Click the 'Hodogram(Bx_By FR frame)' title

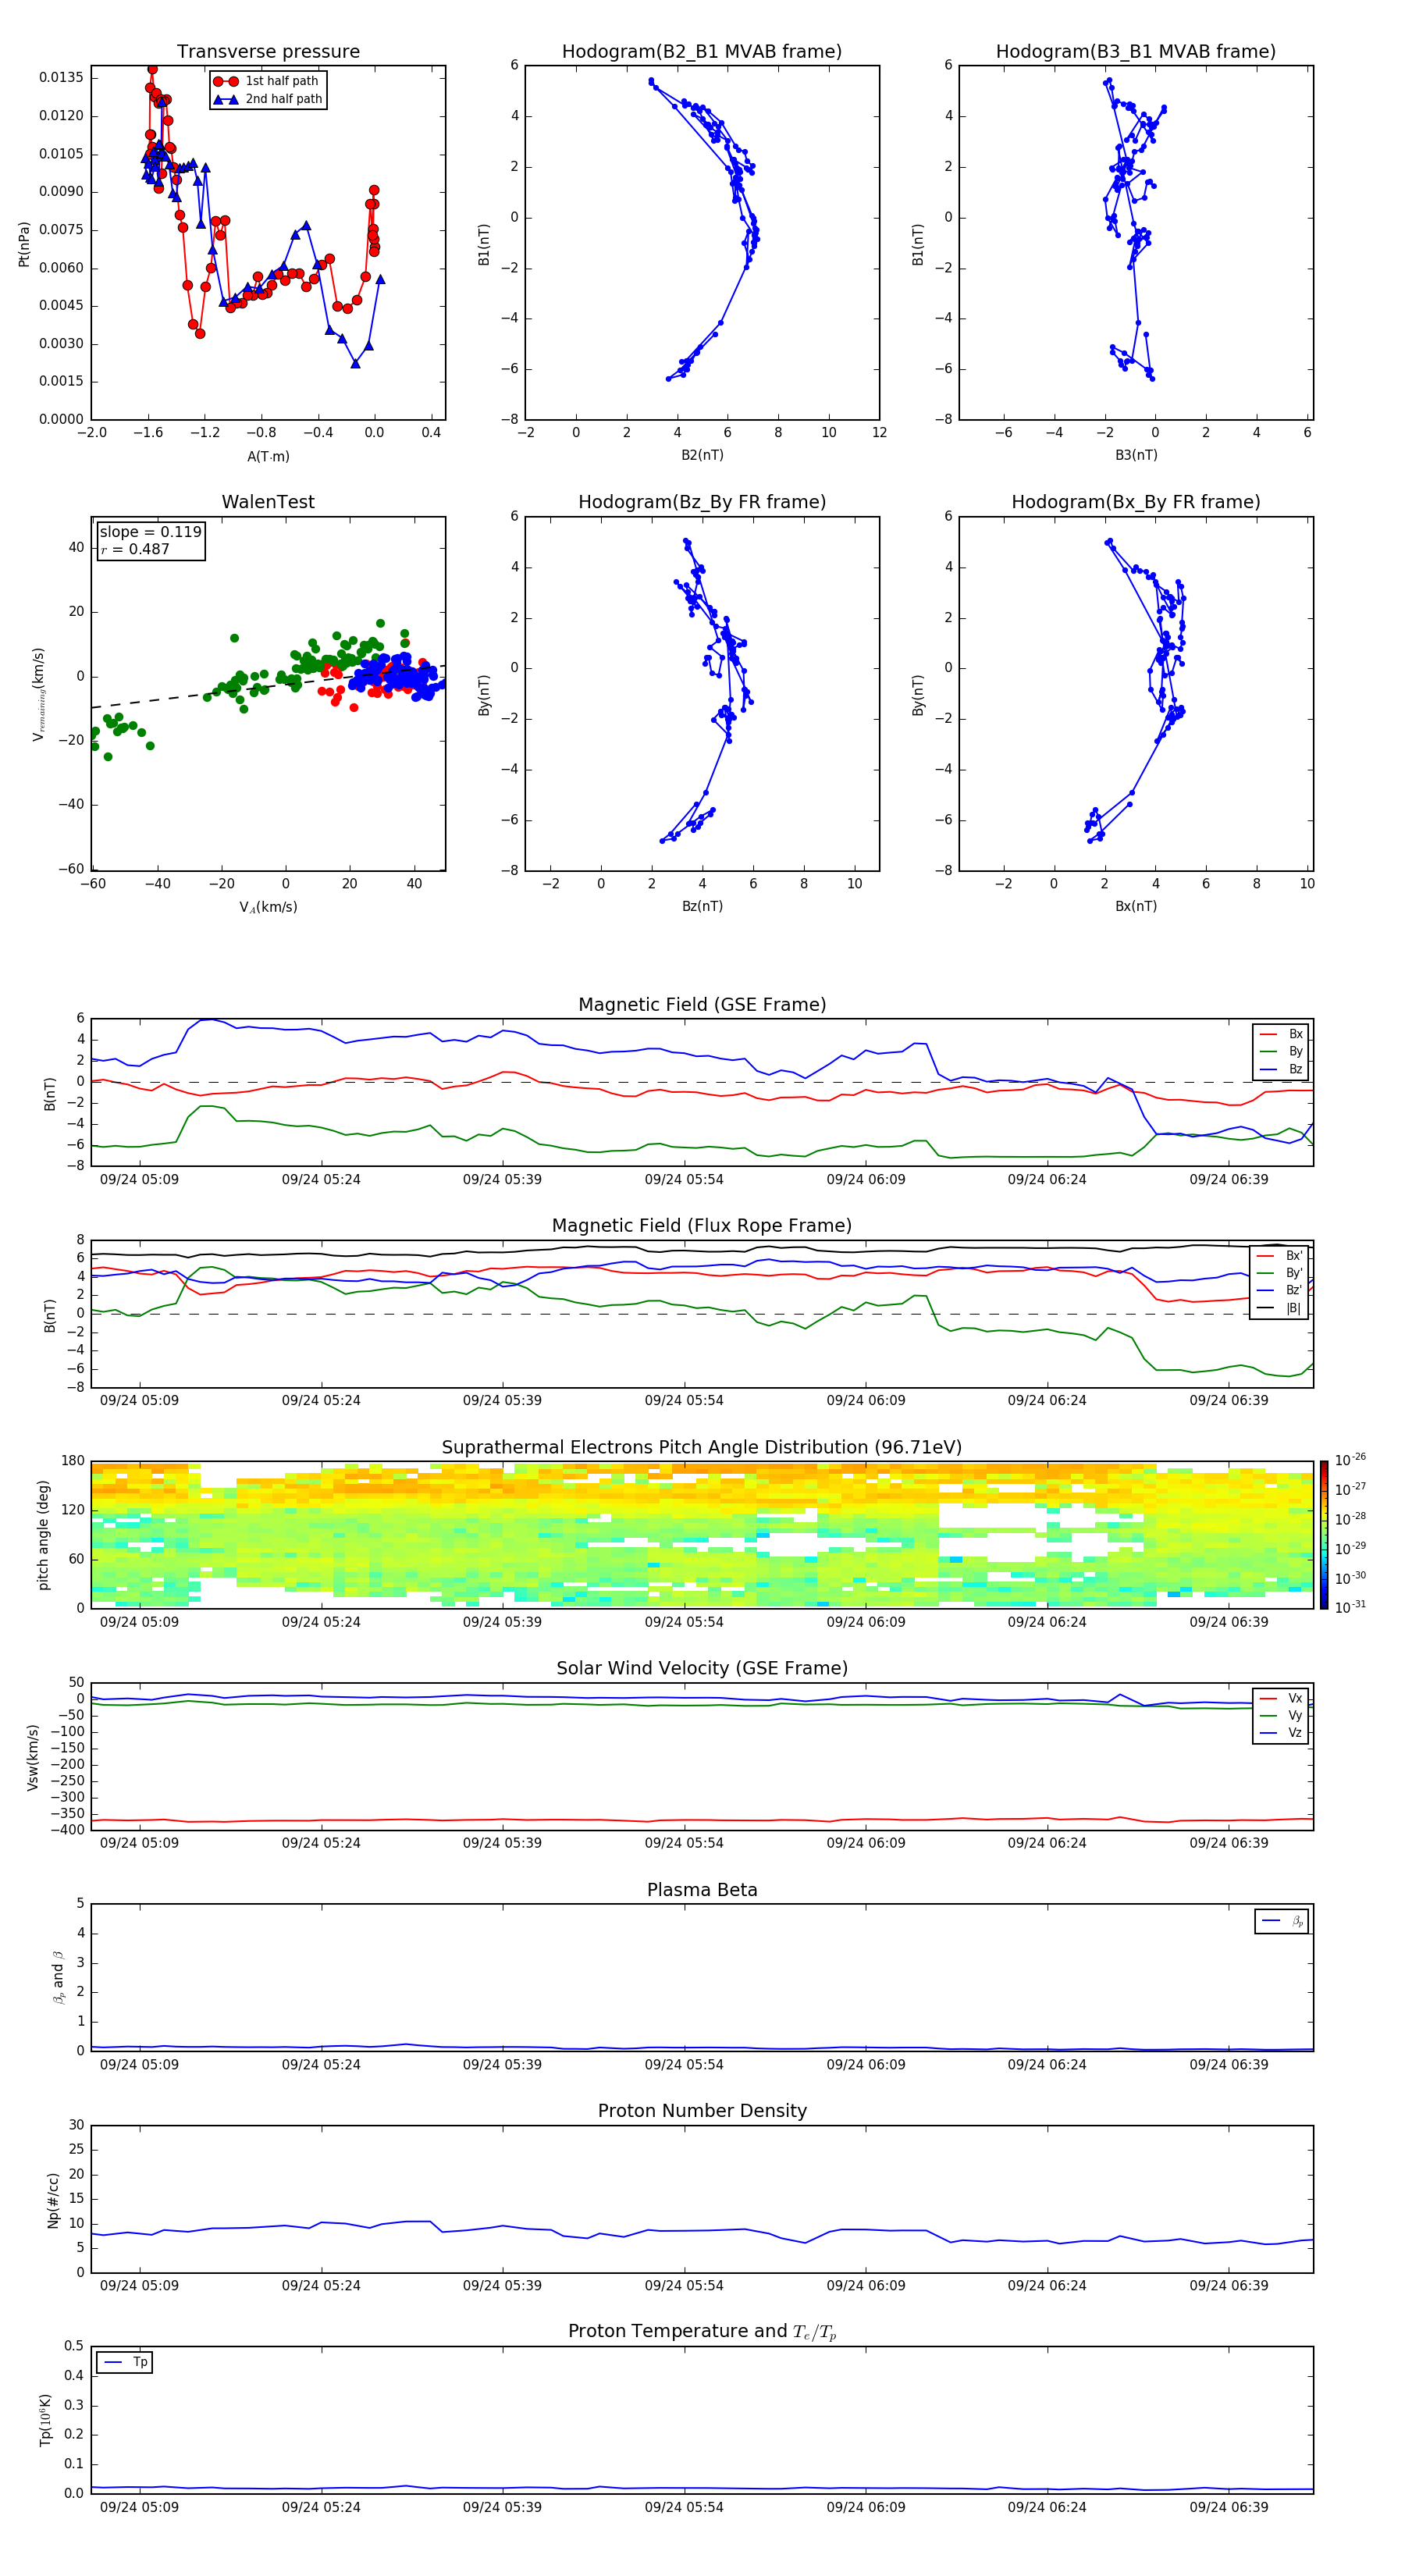point(1136,502)
